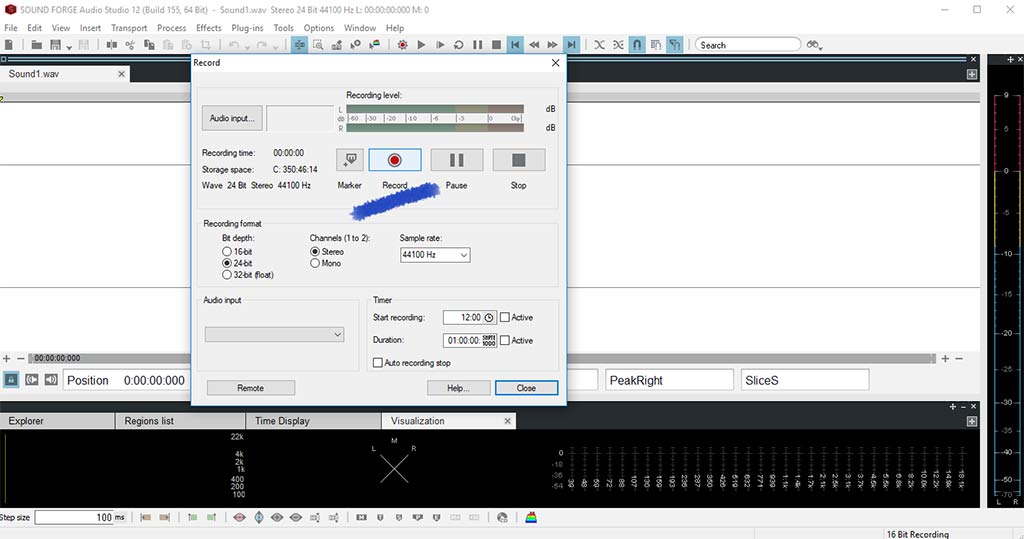The width and height of the screenshot is (1024, 539).
Task: Open the Tools menu
Action: click(x=283, y=28)
